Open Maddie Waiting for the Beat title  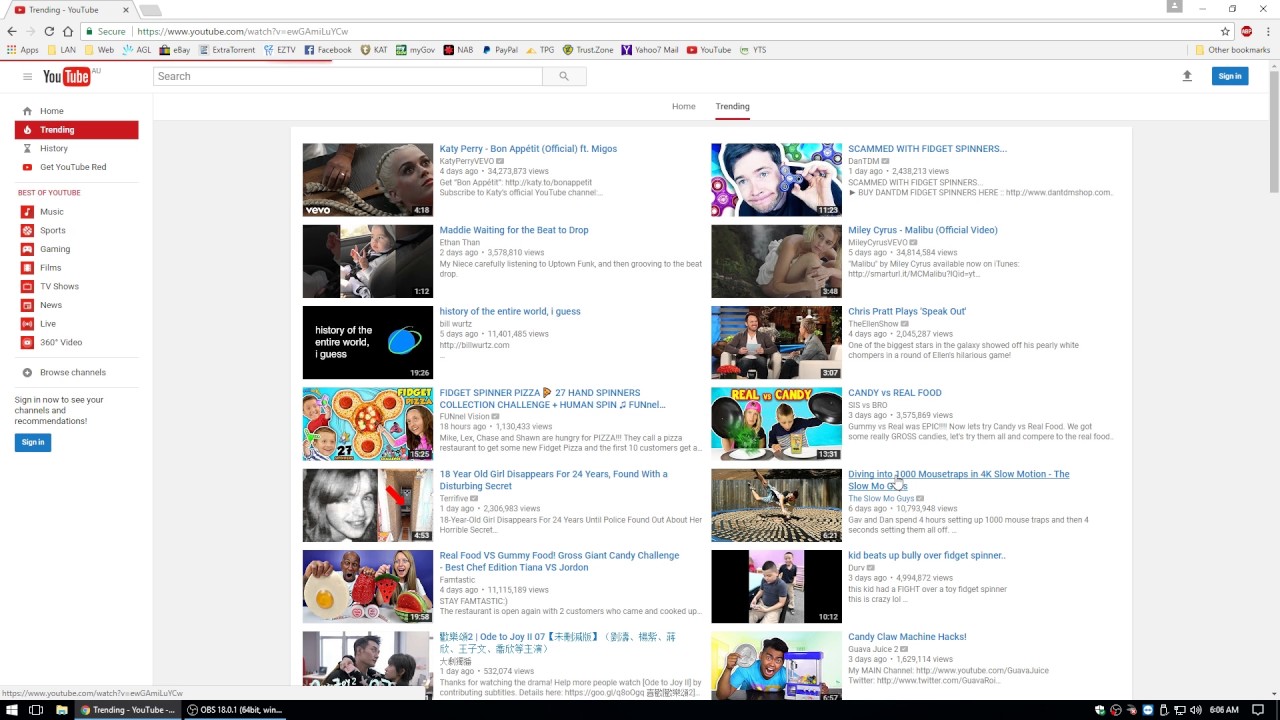click(514, 230)
